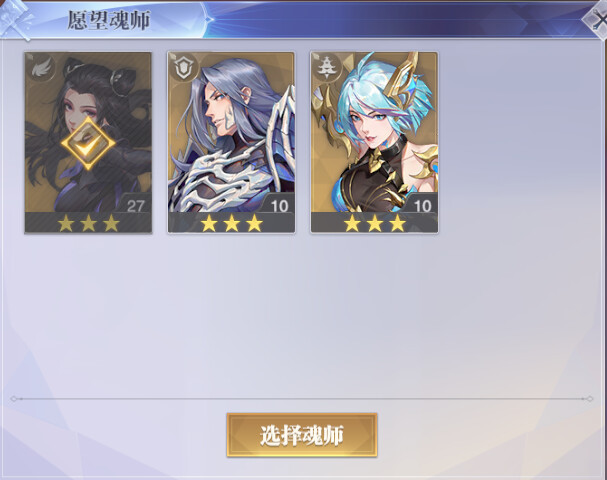Select the blue-haired soul master card

(374, 142)
